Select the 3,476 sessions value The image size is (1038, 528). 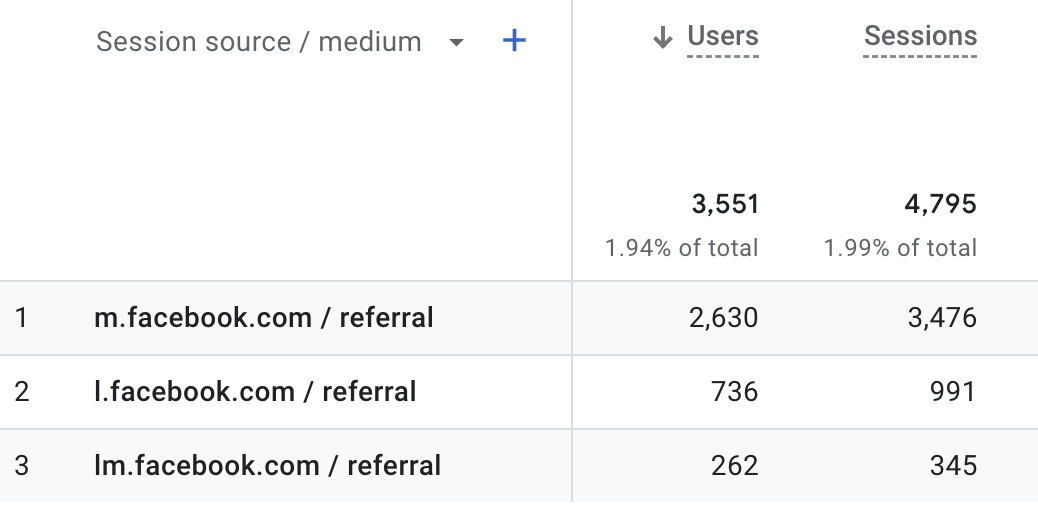pyautogui.click(x=942, y=318)
